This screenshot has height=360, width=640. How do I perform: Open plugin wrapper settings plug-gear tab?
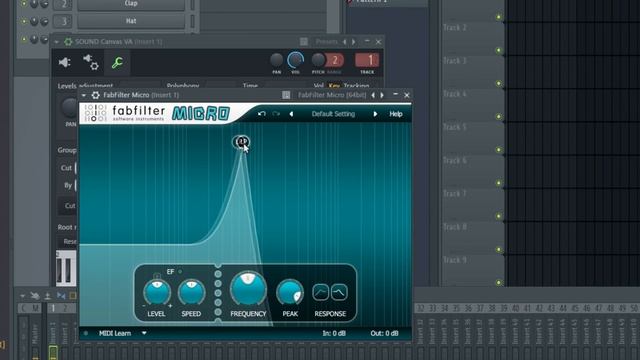point(91,62)
